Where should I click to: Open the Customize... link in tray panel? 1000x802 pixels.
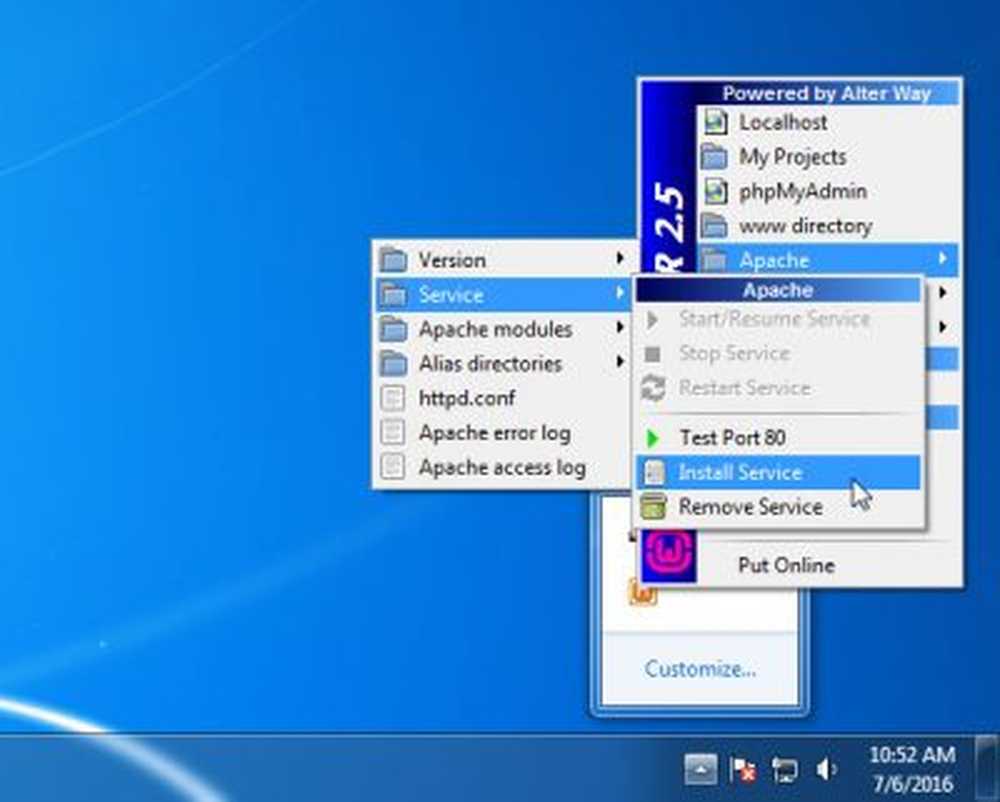click(700, 669)
